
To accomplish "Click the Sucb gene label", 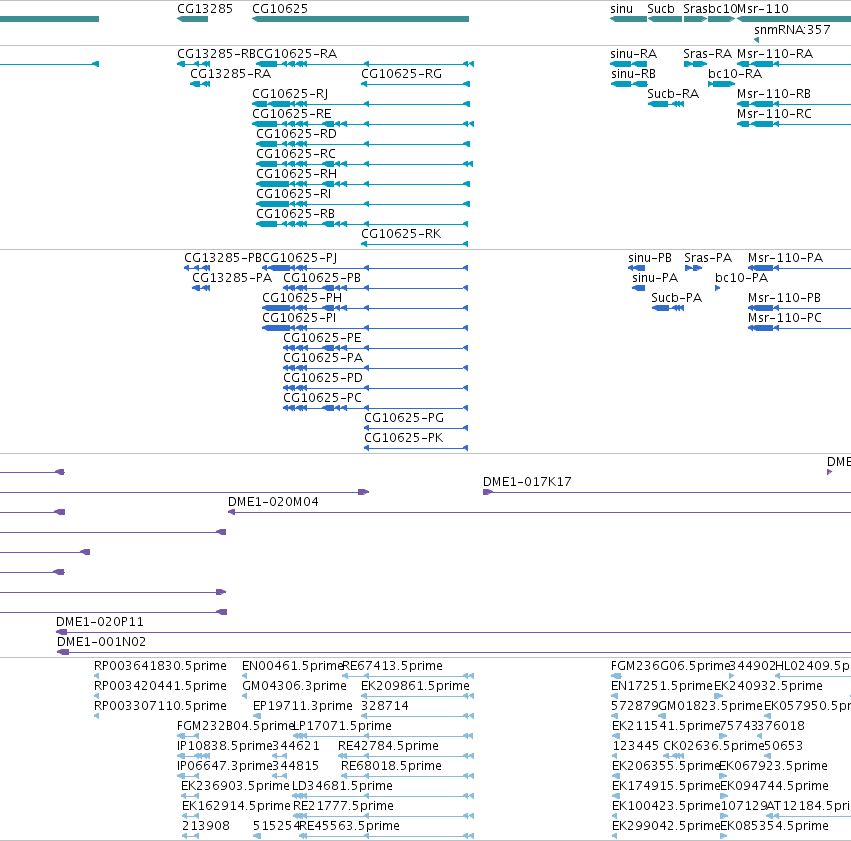I will 661,9.
